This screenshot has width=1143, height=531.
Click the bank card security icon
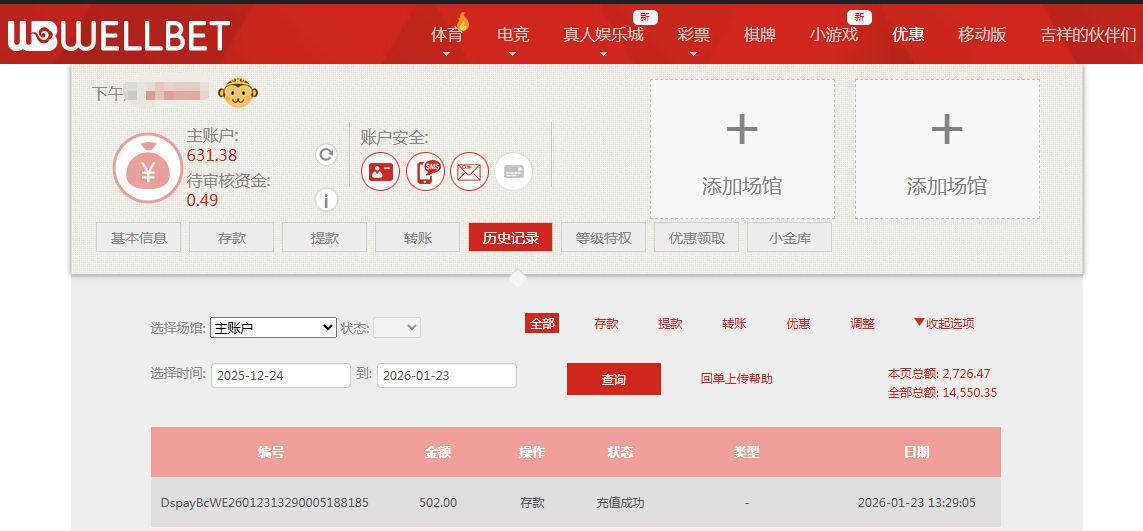pos(513,172)
